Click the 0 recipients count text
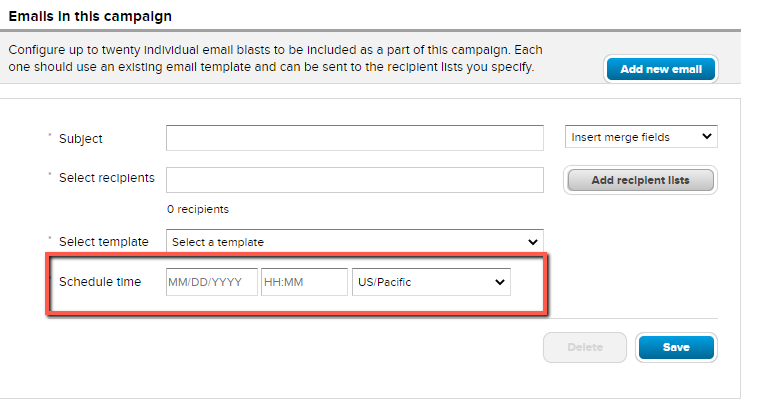The image size is (761, 399). tap(198, 209)
